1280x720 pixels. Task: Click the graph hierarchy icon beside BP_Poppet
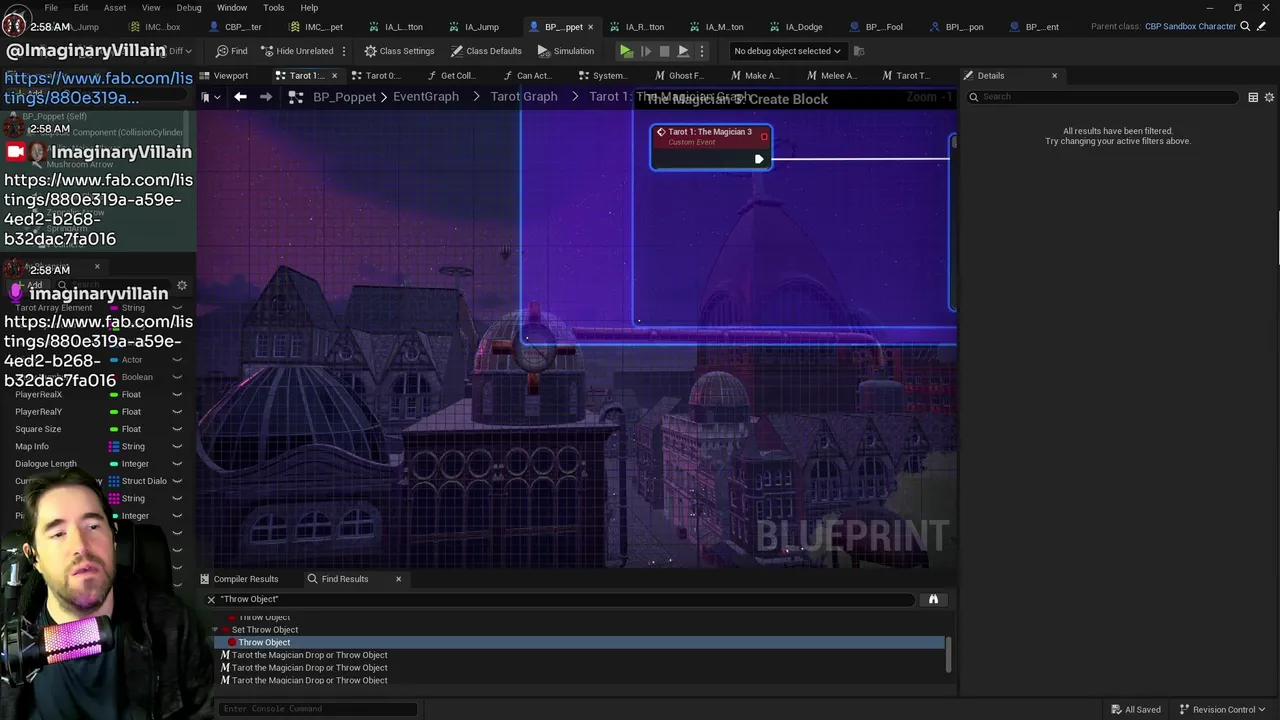pos(296,97)
